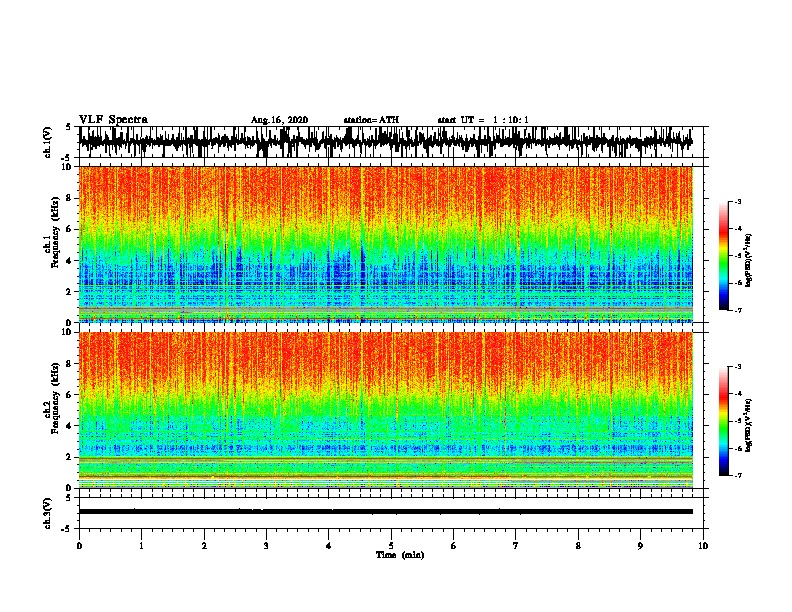
Task: Select the date text "Aug.16, 2020"
Action: point(279,120)
